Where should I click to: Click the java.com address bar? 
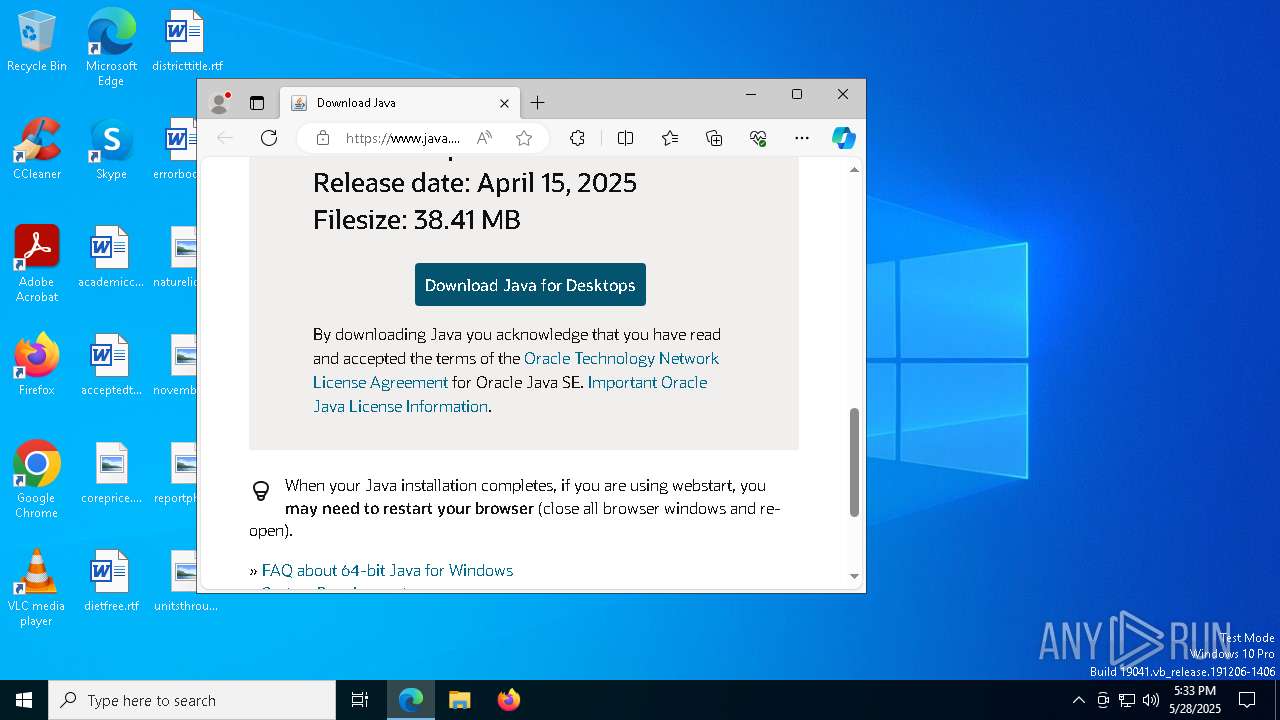pyautogui.click(x=403, y=138)
